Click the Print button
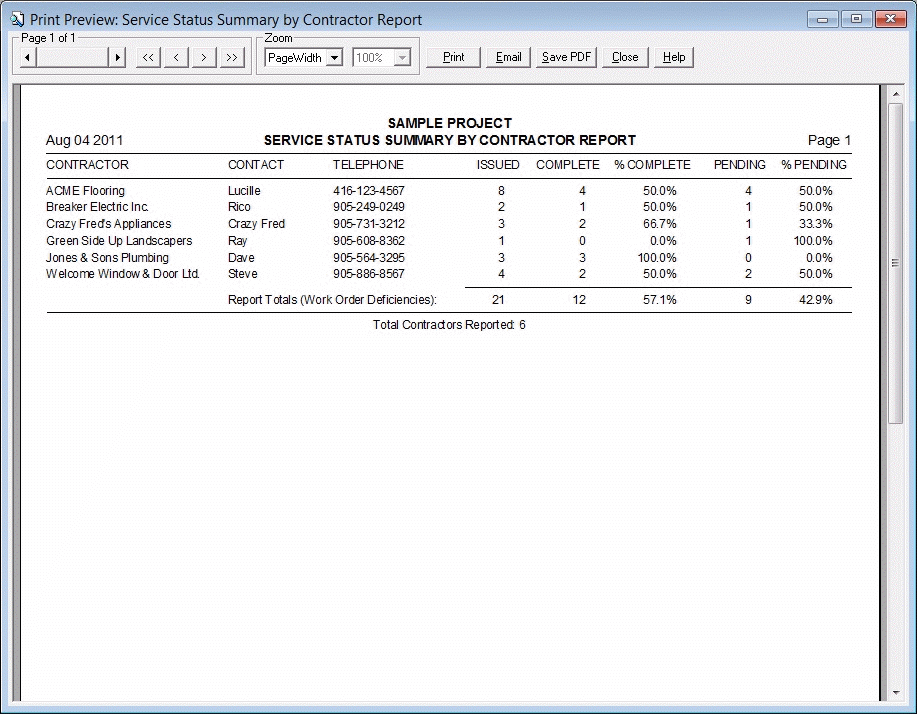The image size is (917, 714). pos(453,57)
